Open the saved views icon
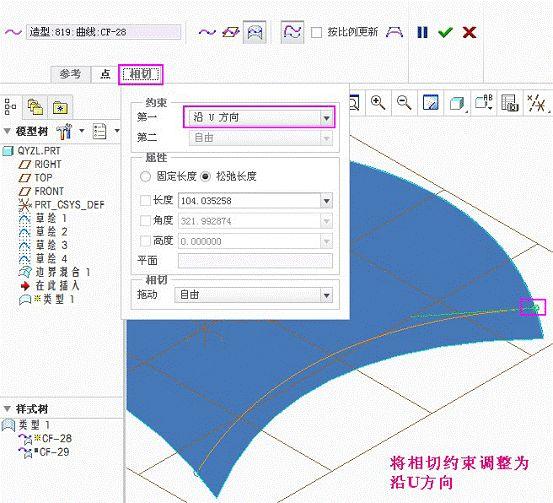Viewport: 553px width, 503px height. [484, 102]
